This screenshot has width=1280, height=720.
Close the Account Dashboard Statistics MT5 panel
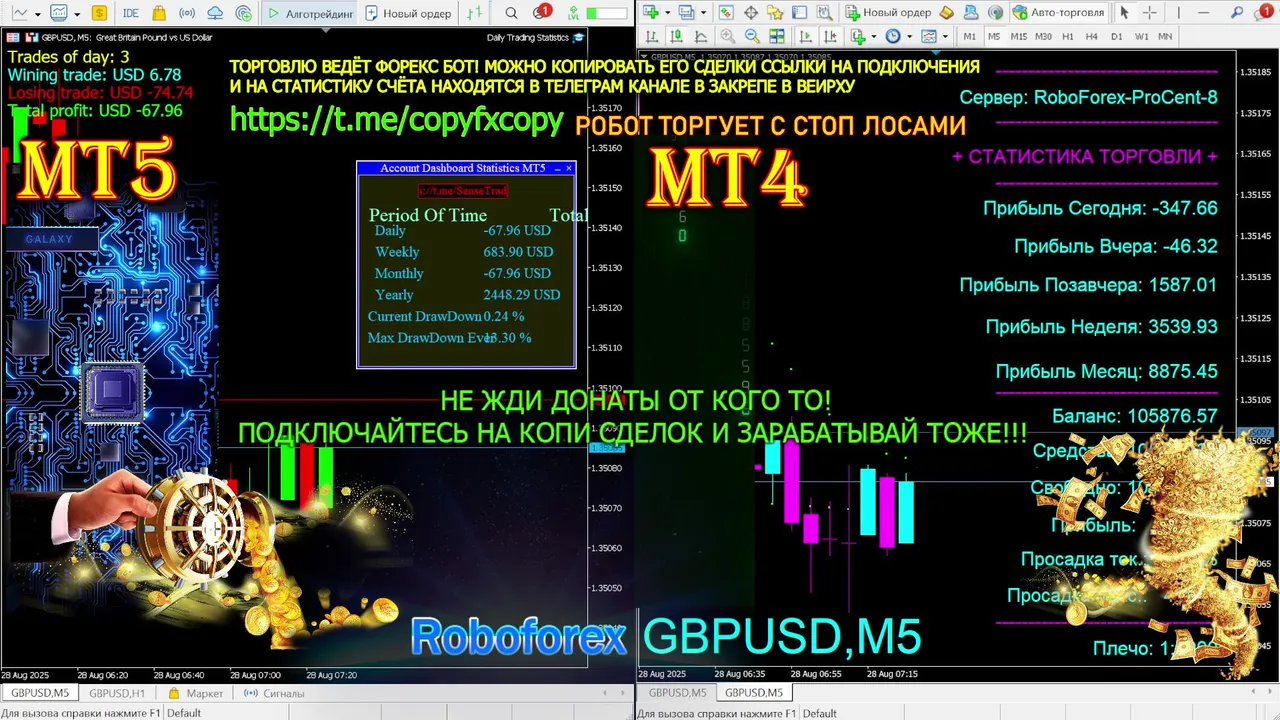pyautogui.click(x=569, y=168)
